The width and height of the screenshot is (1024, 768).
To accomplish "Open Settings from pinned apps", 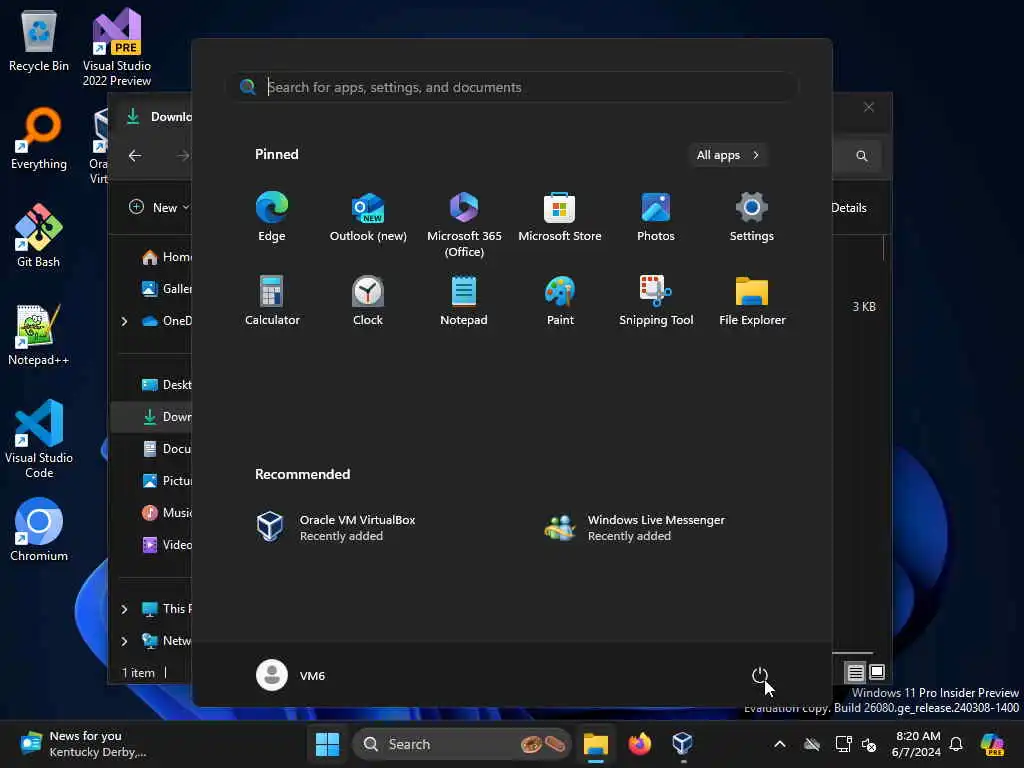I will 752,217.
